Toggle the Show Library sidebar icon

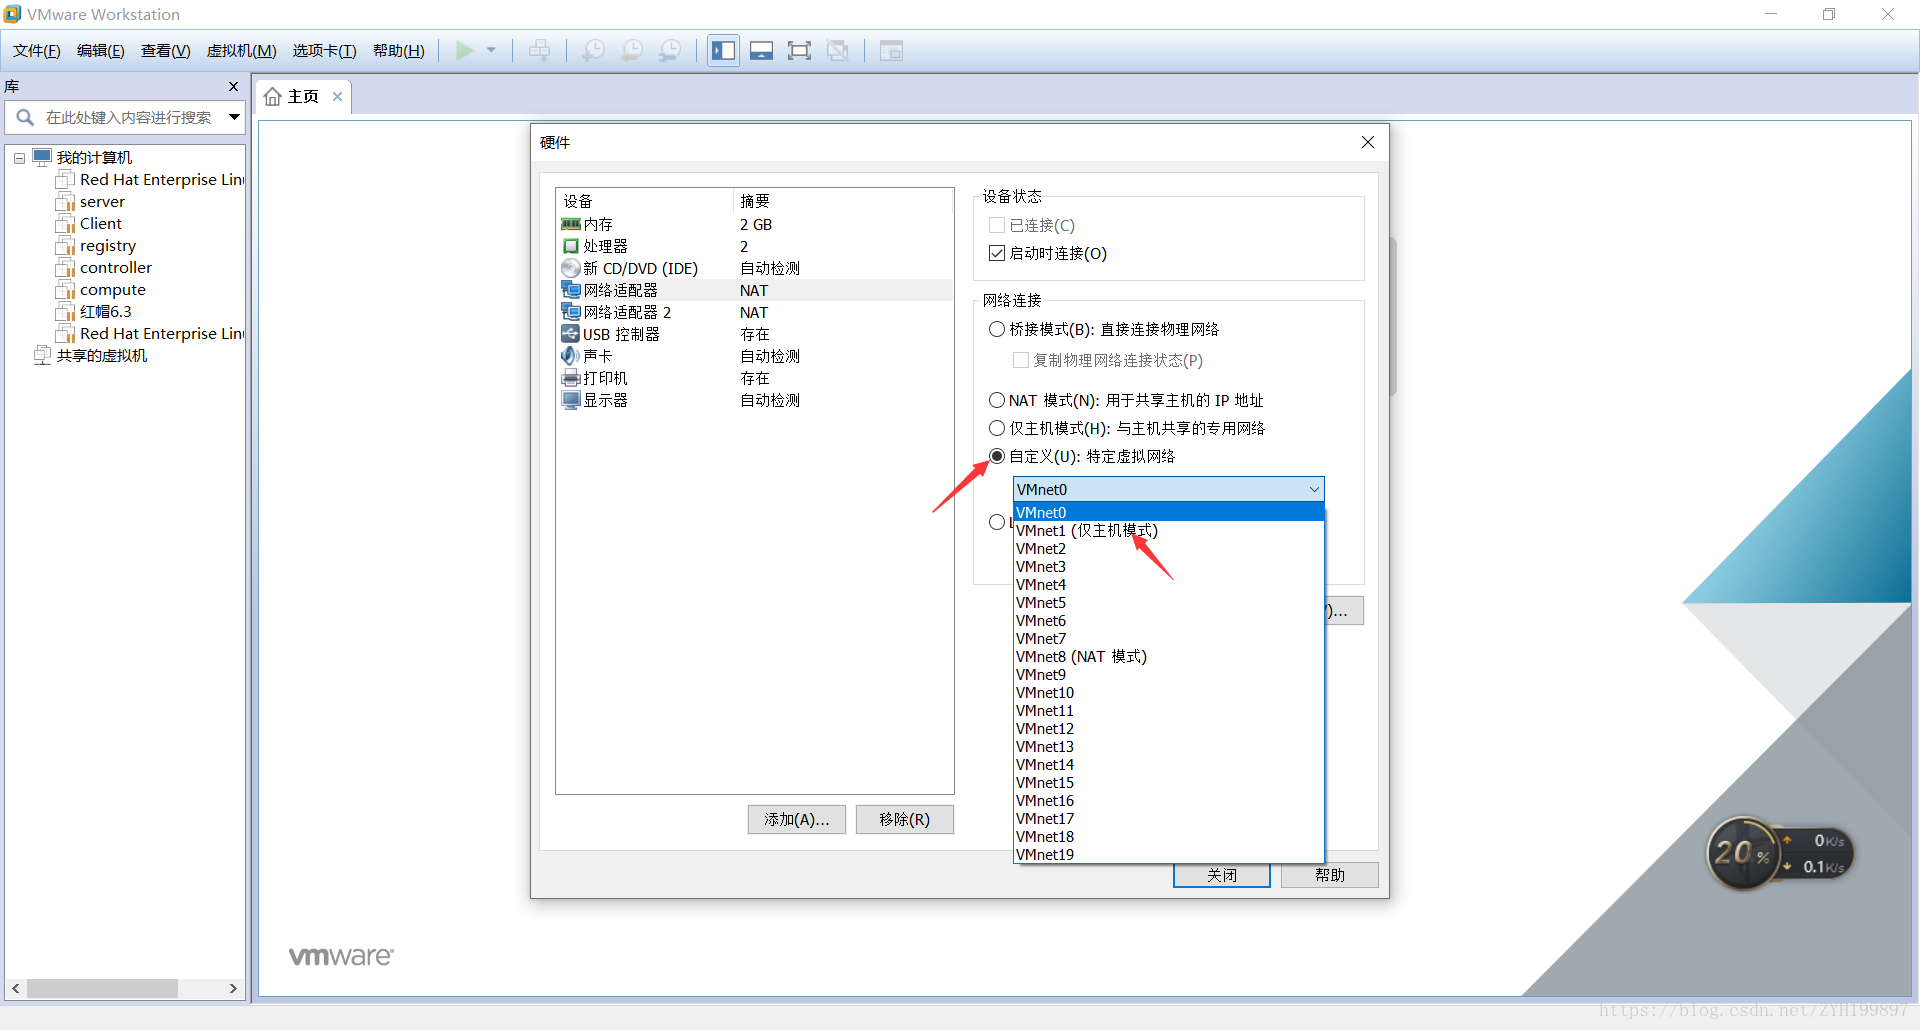[x=724, y=50]
